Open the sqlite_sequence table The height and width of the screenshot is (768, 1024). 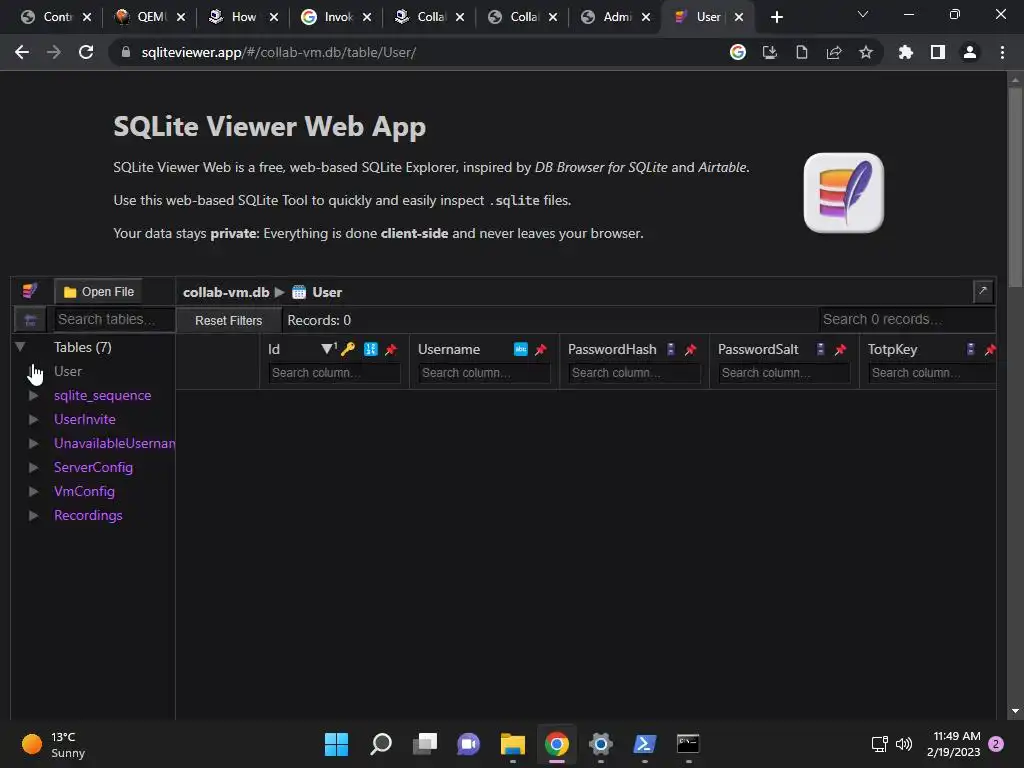pyautogui.click(x=103, y=395)
